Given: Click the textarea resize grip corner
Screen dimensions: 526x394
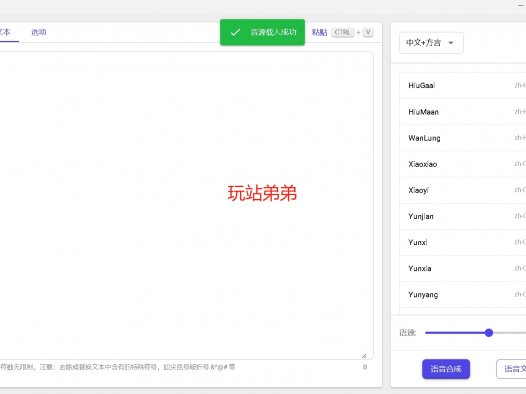Looking at the screenshot, I should coord(364,355).
